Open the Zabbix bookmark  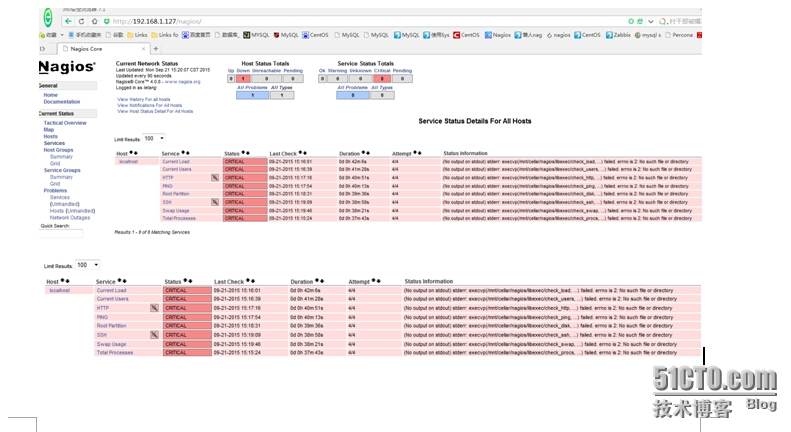618,35
